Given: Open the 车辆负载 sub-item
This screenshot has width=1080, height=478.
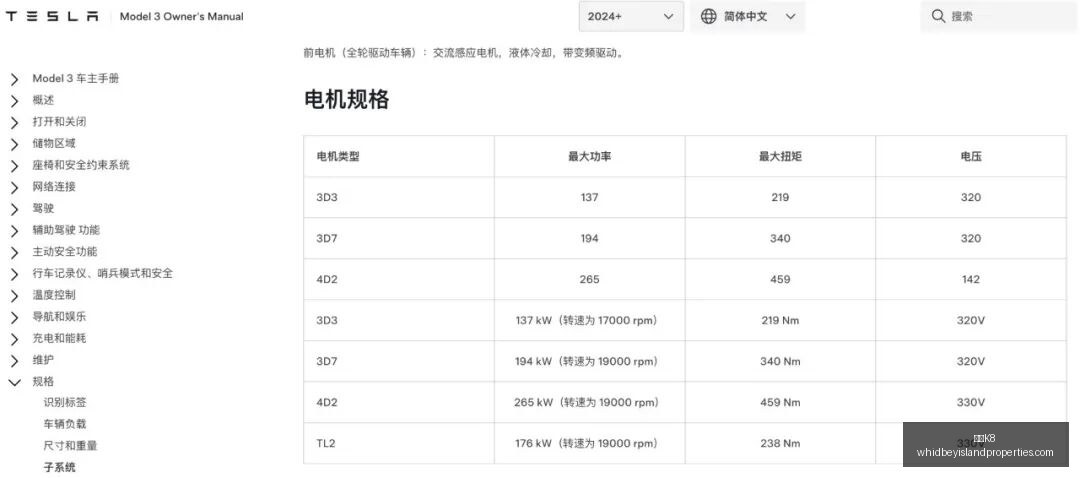Looking at the screenshot, I should click(65, 424).
